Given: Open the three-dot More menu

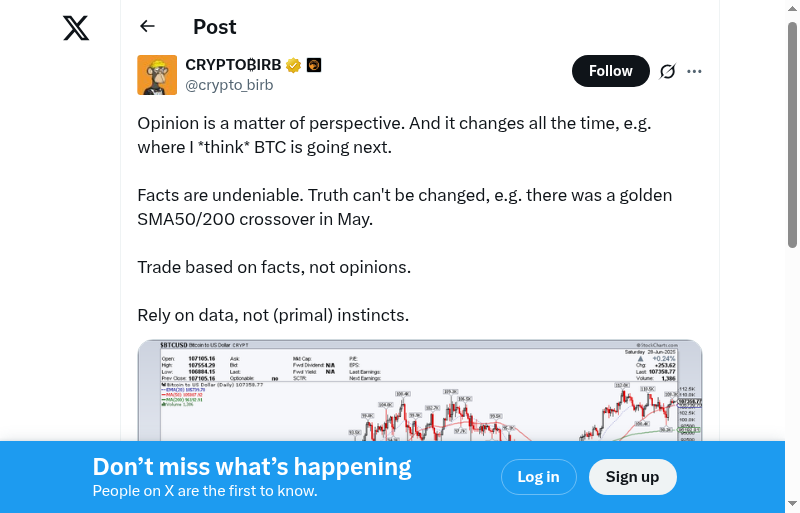Looking at the screenshot, I should click(695, 71).
